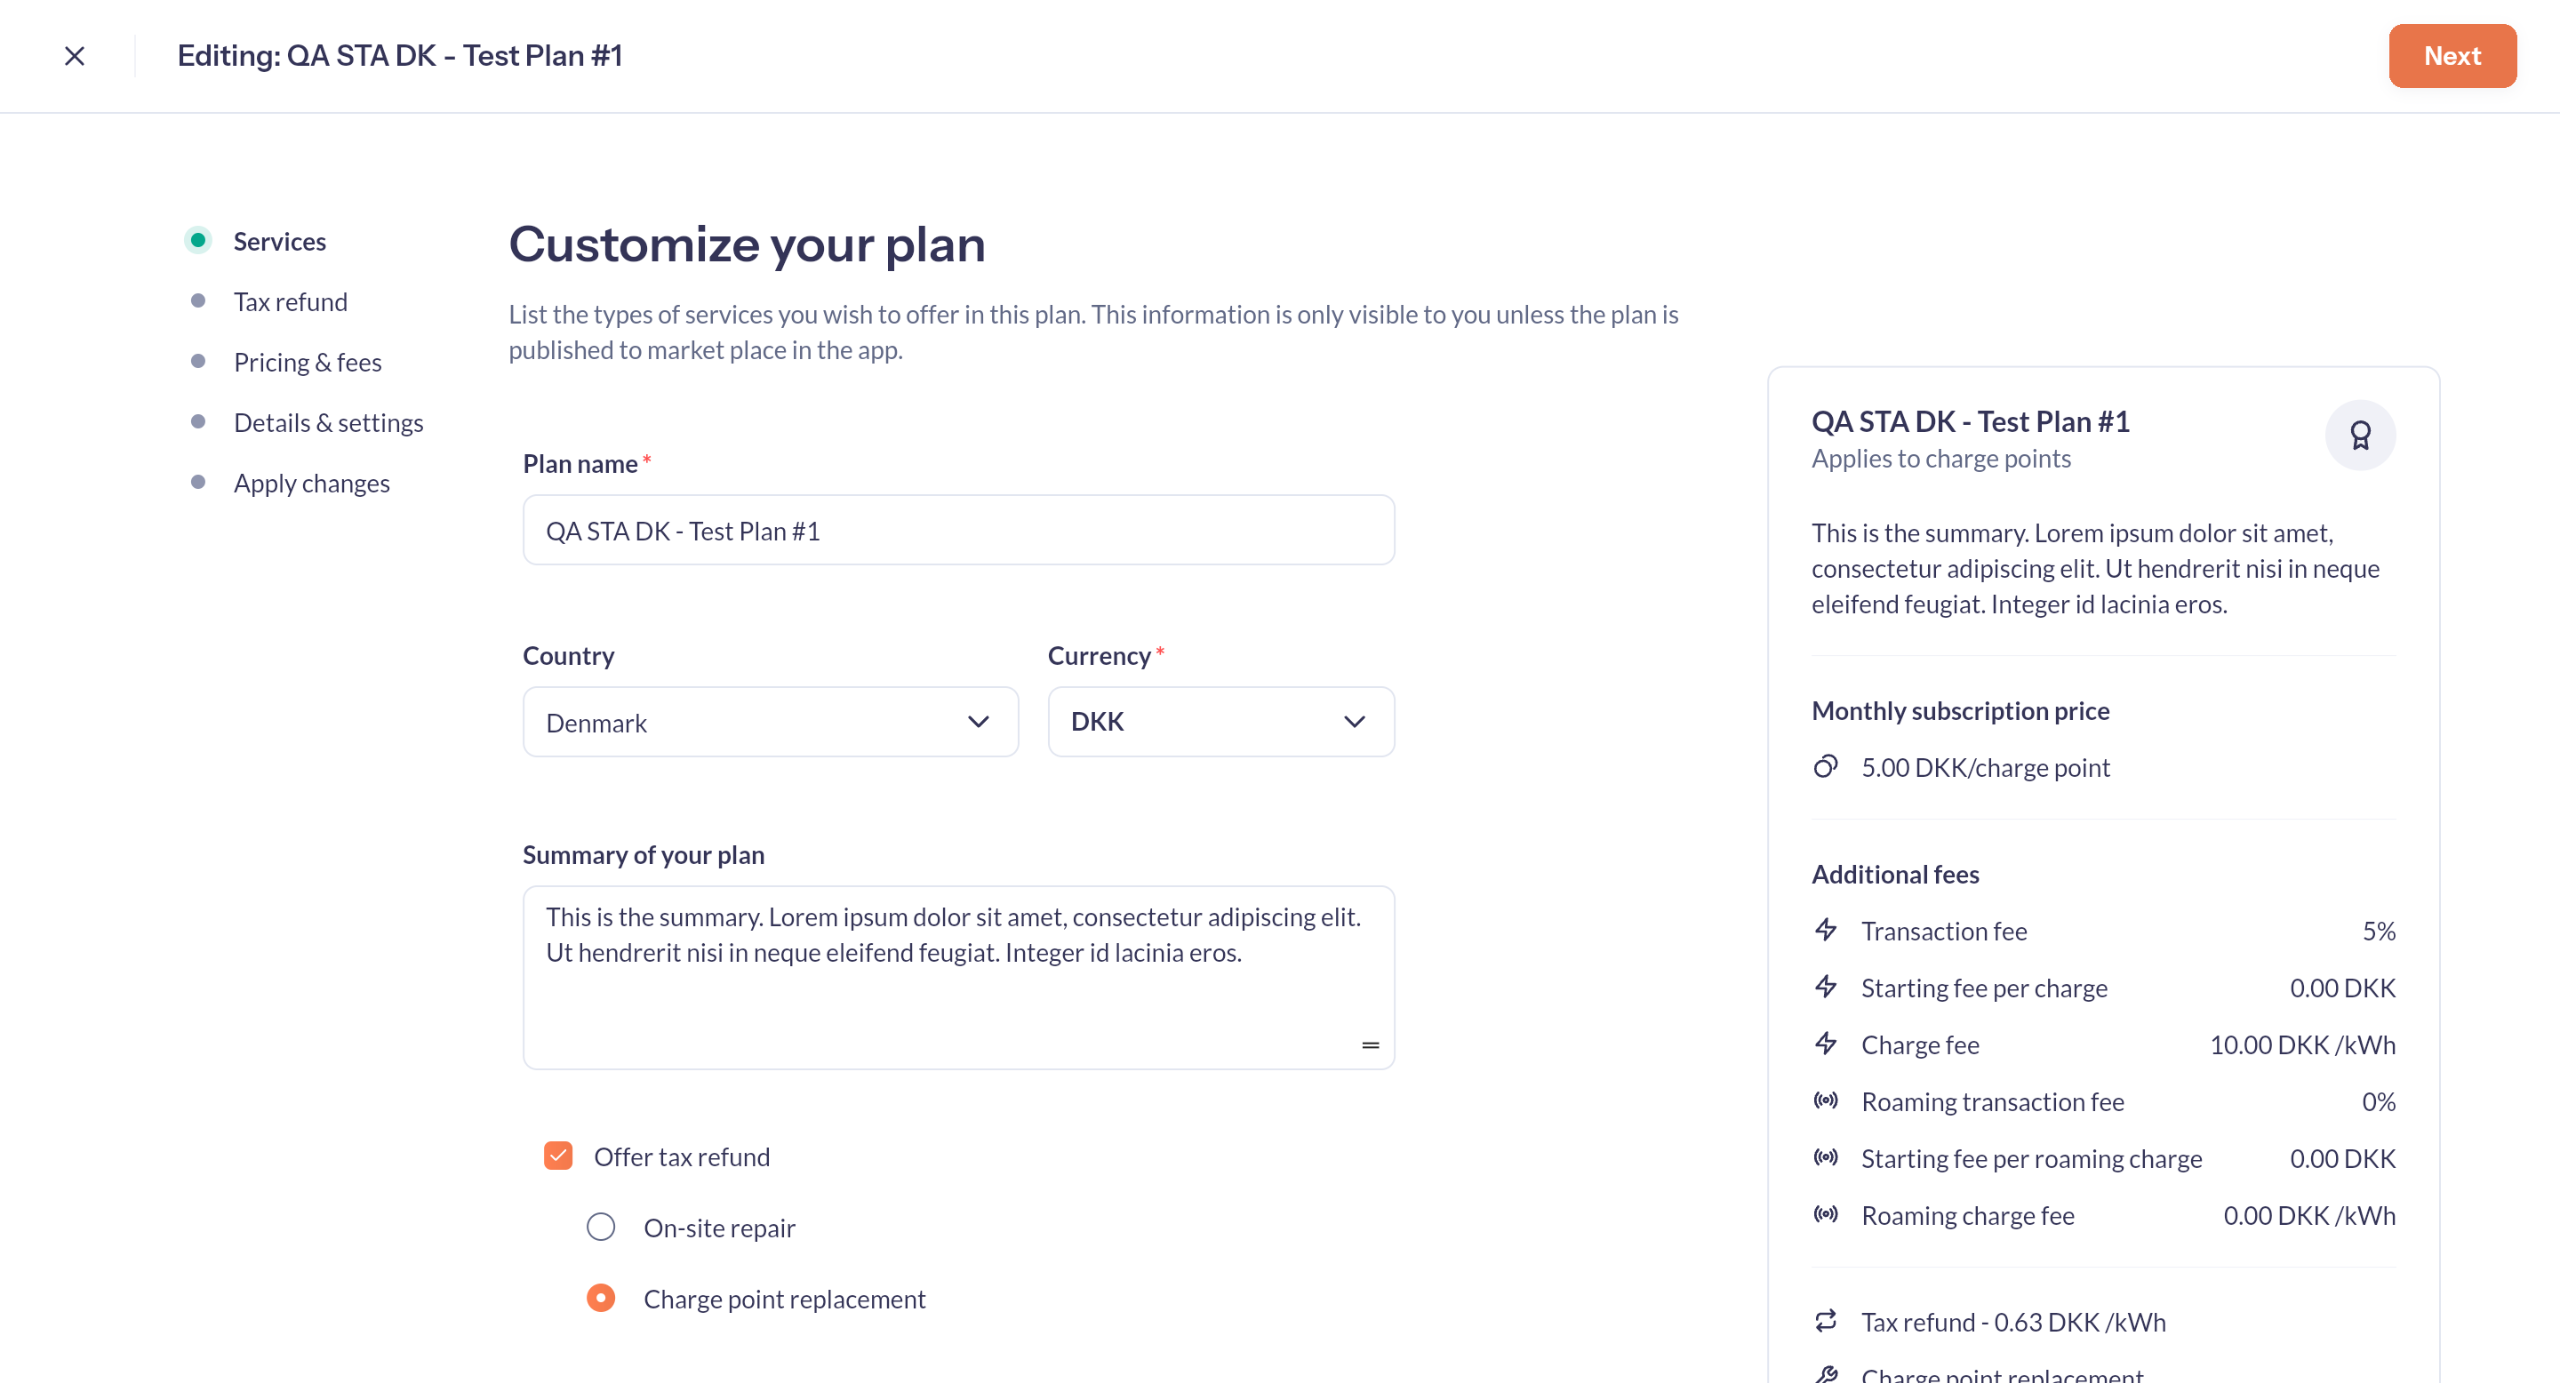
Task: Go to the Pricing & fees step
Action: [x=308, y=362]
